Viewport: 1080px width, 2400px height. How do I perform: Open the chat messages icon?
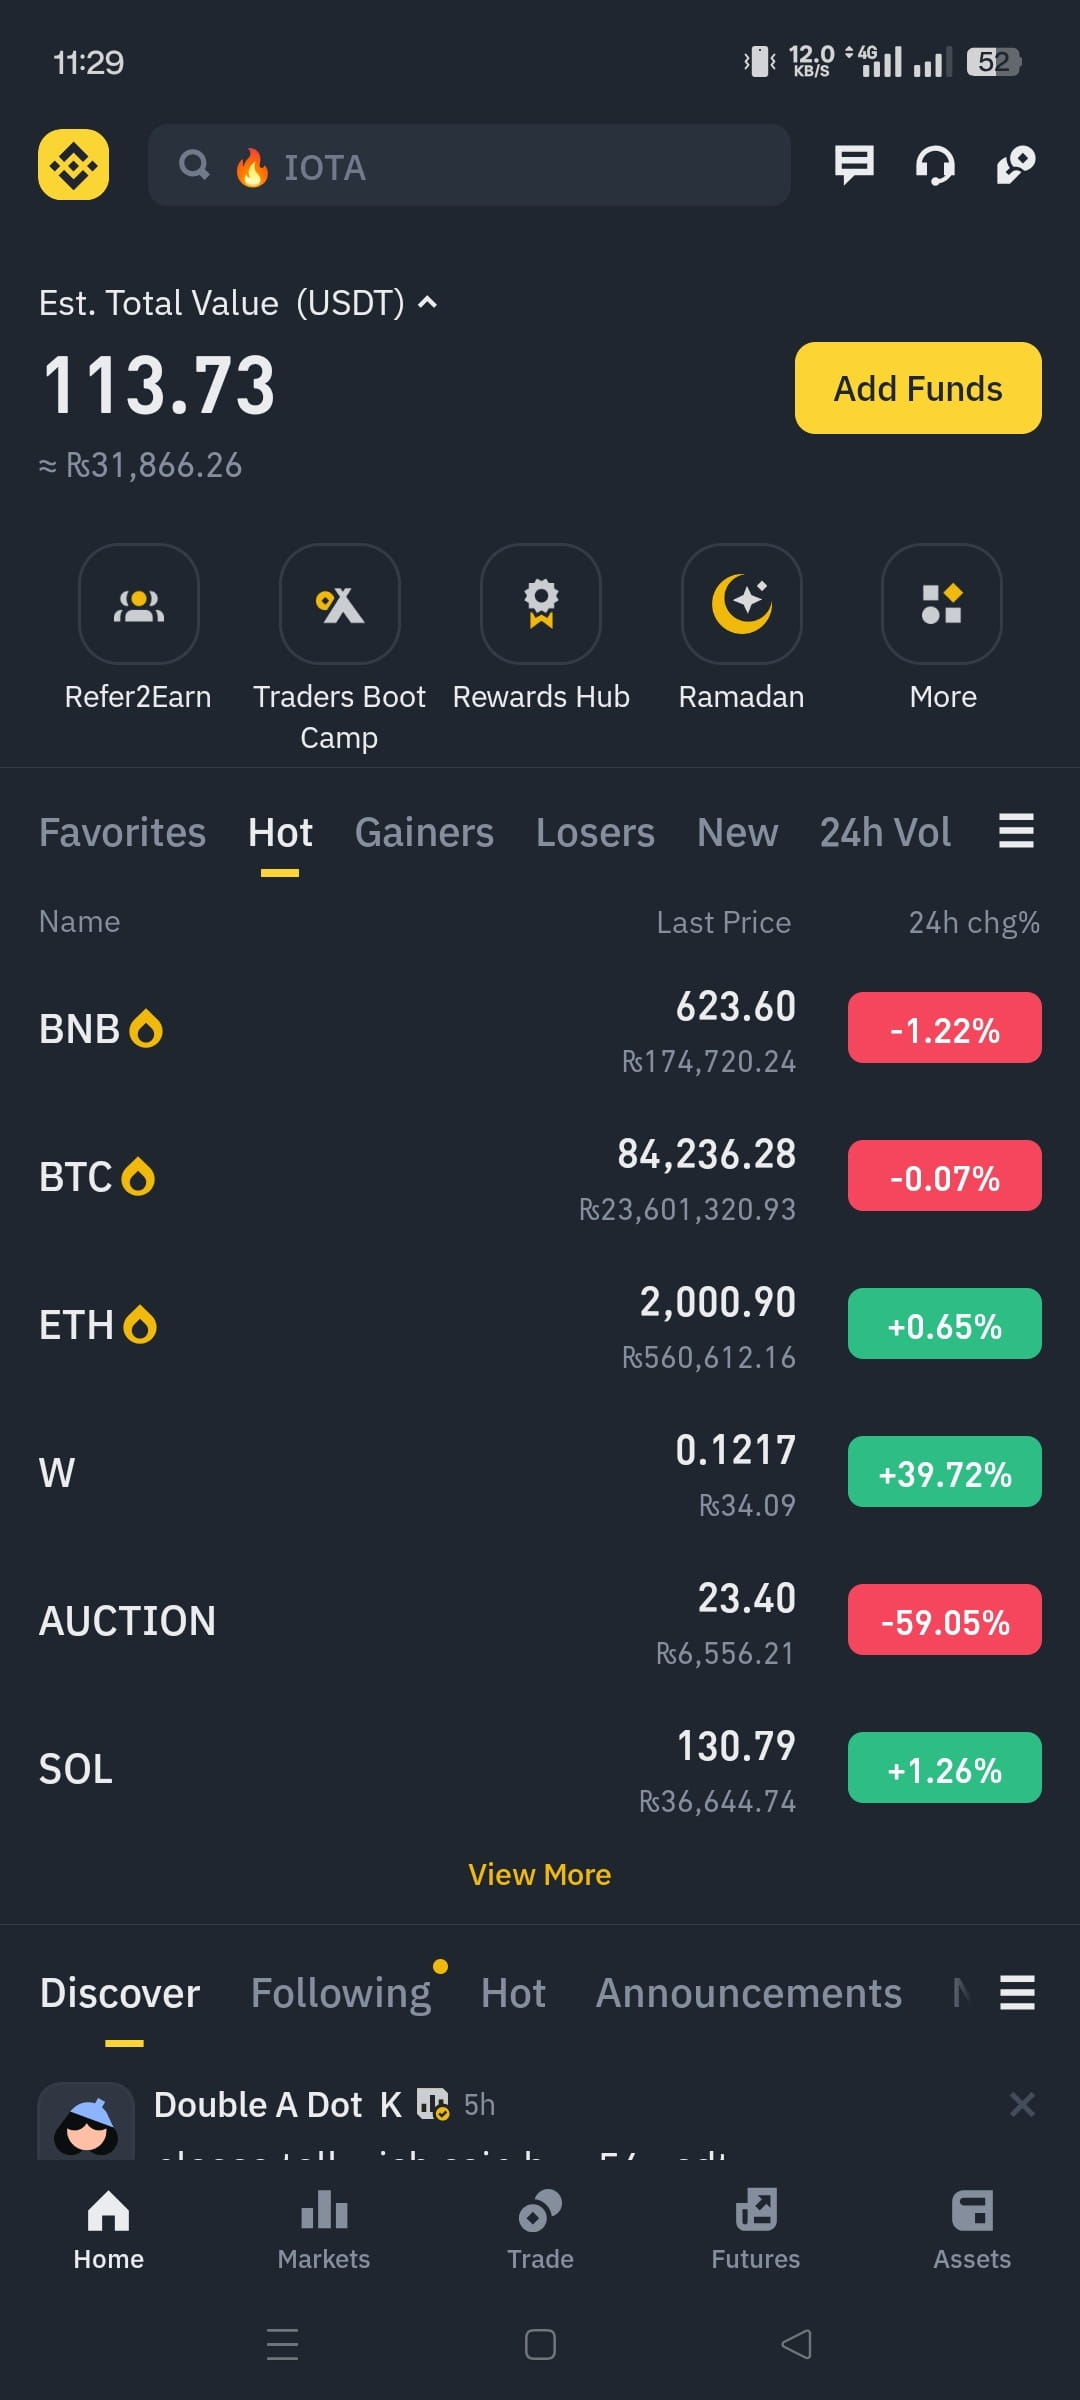coord(854,165)
